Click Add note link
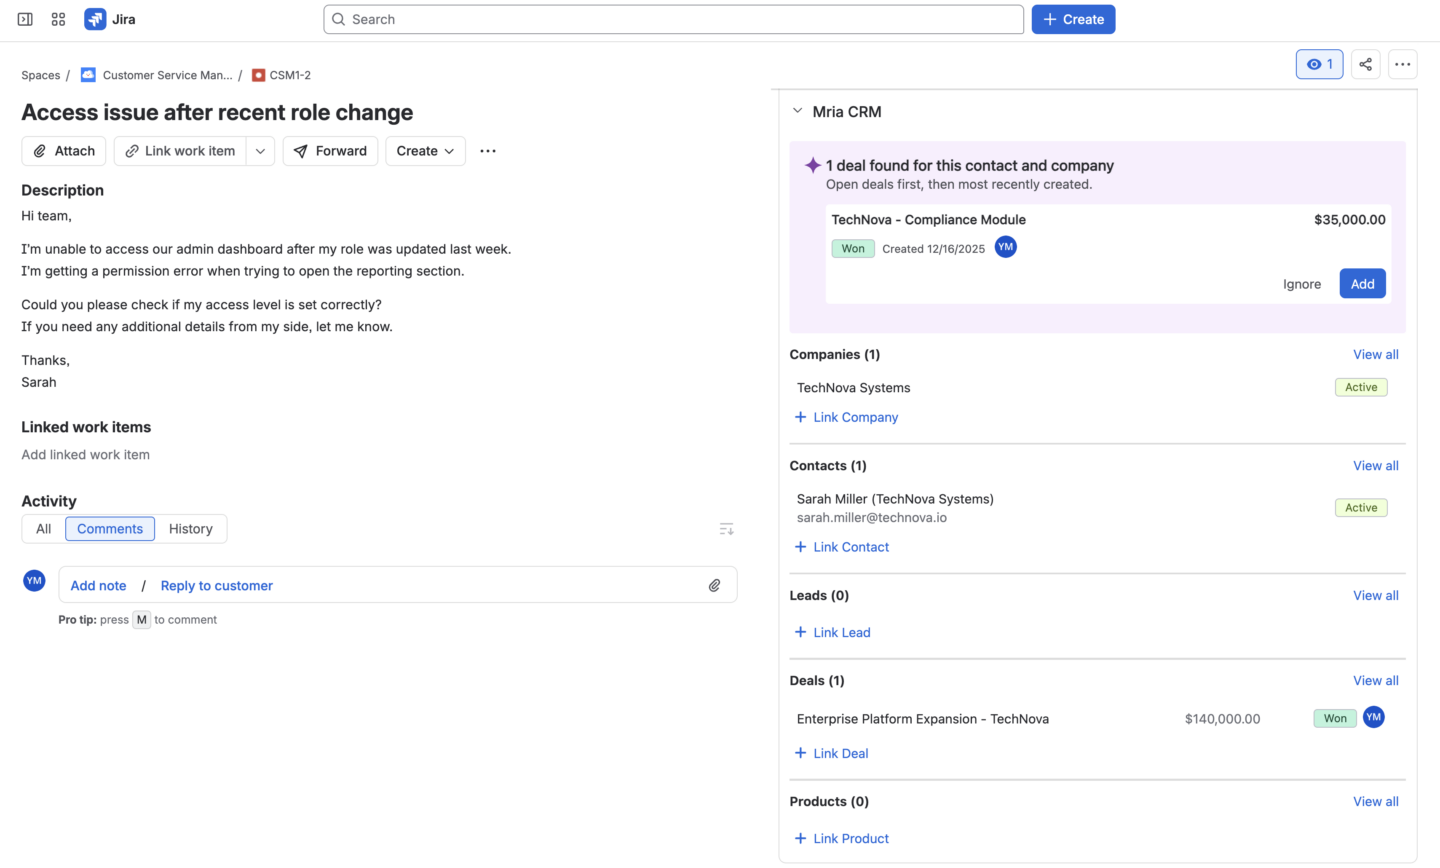Screen dimensions: 1440x868 (x=98, y=586)
